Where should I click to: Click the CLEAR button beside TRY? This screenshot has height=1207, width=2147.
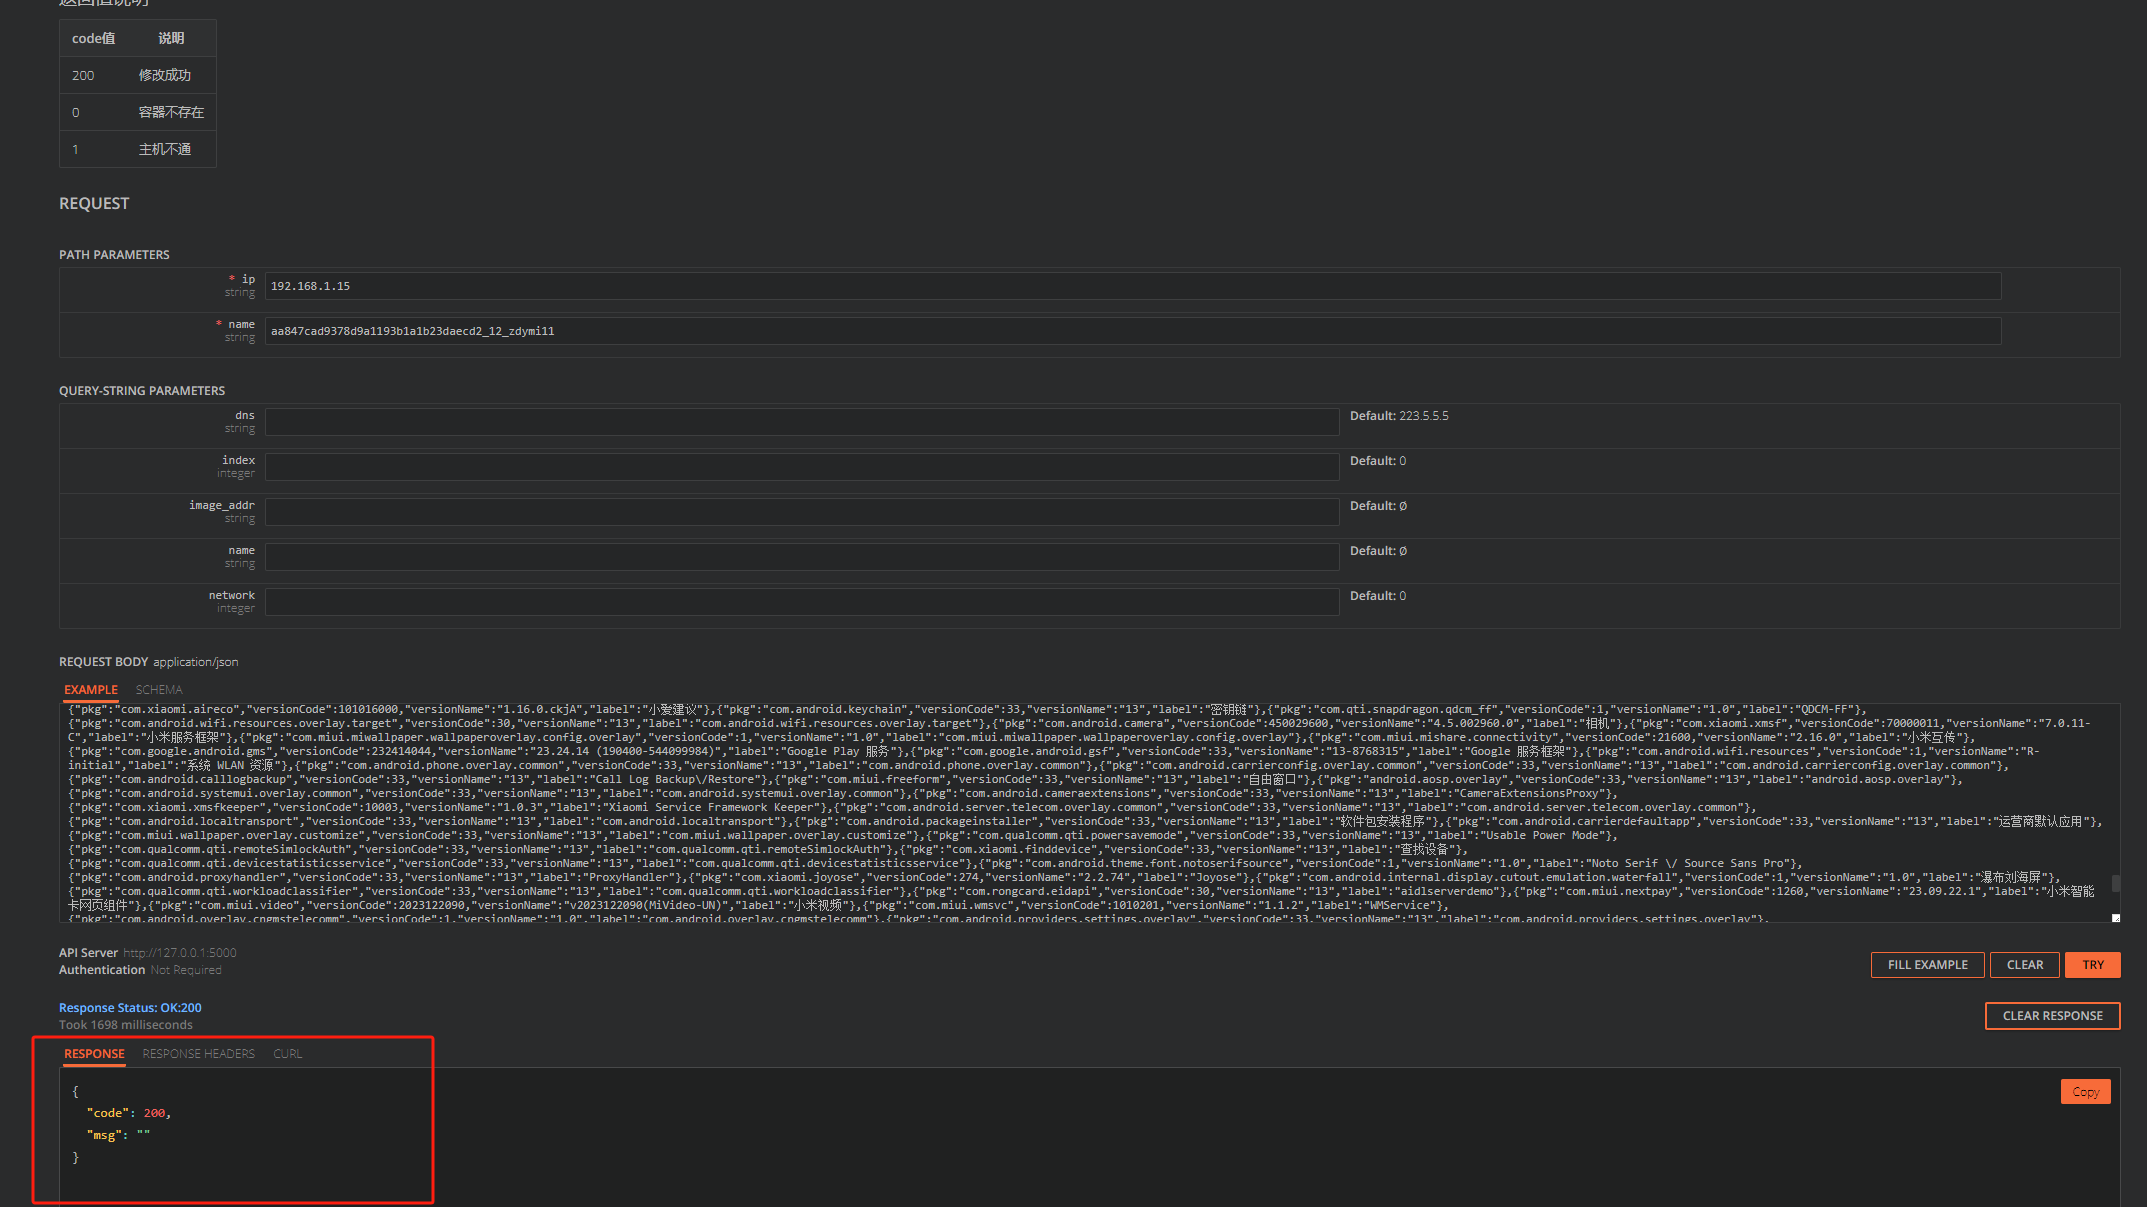[2024, 965]
